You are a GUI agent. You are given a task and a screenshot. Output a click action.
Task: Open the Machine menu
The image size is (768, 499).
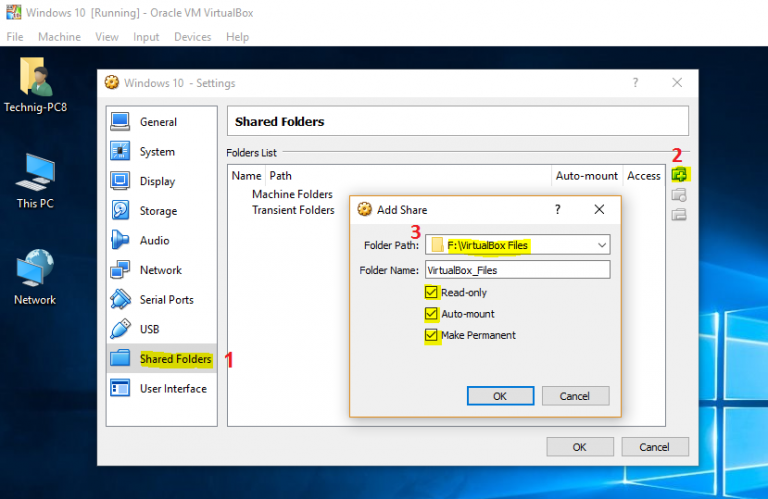(x=59, y=37)
